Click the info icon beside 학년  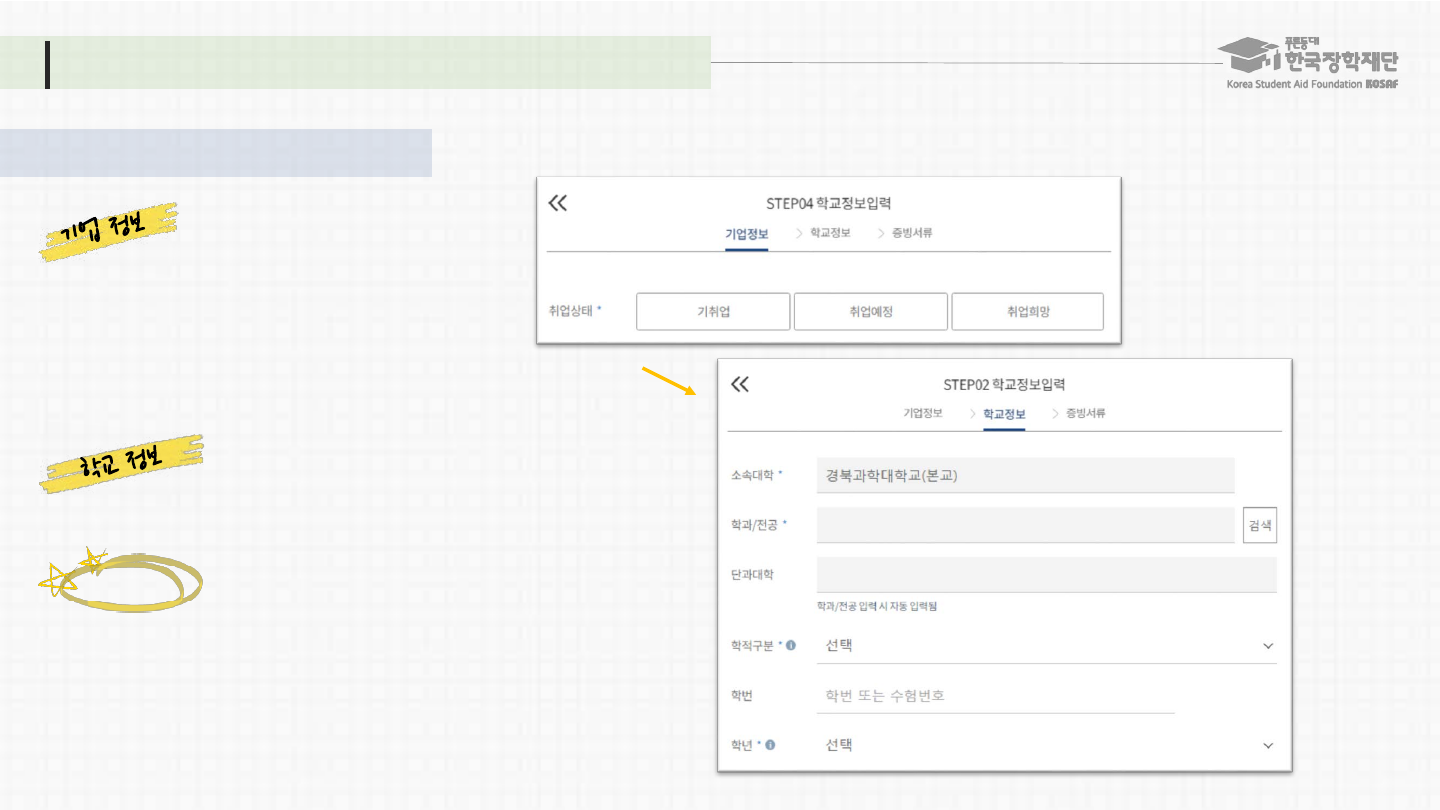point(770,745)
